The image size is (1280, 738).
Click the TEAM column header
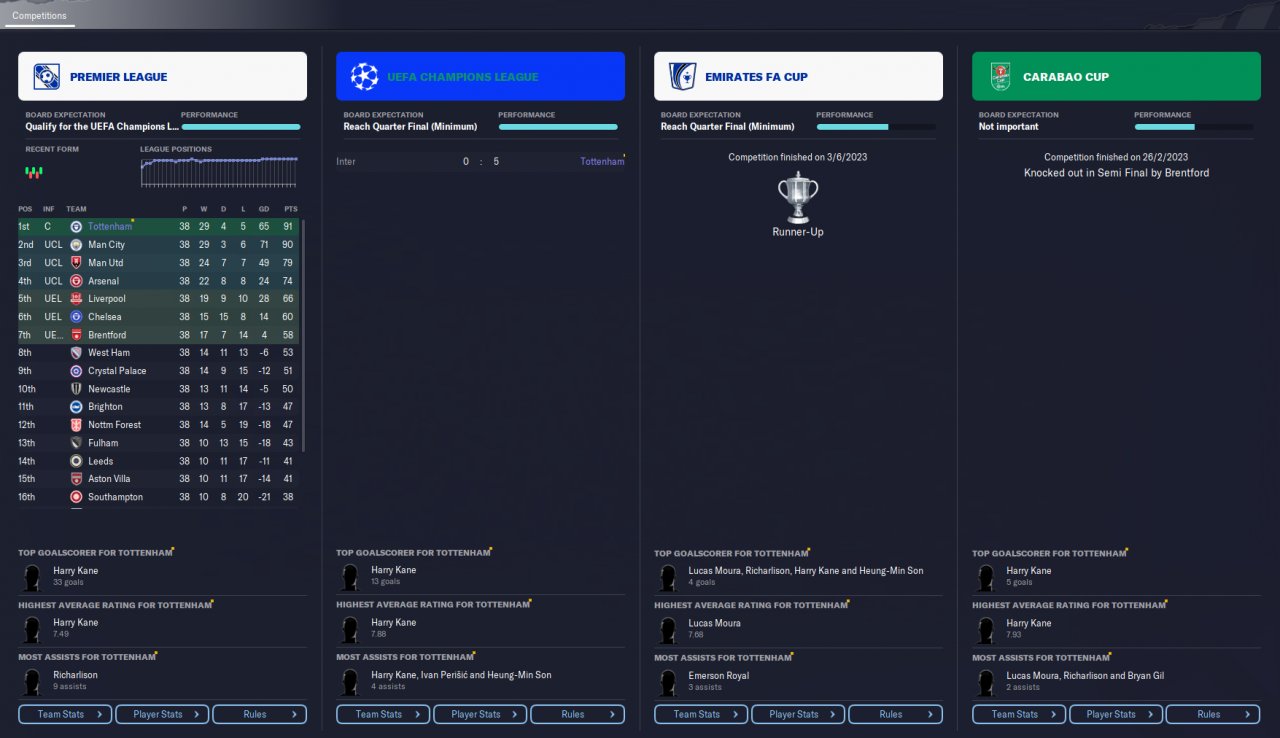(76, 209)
